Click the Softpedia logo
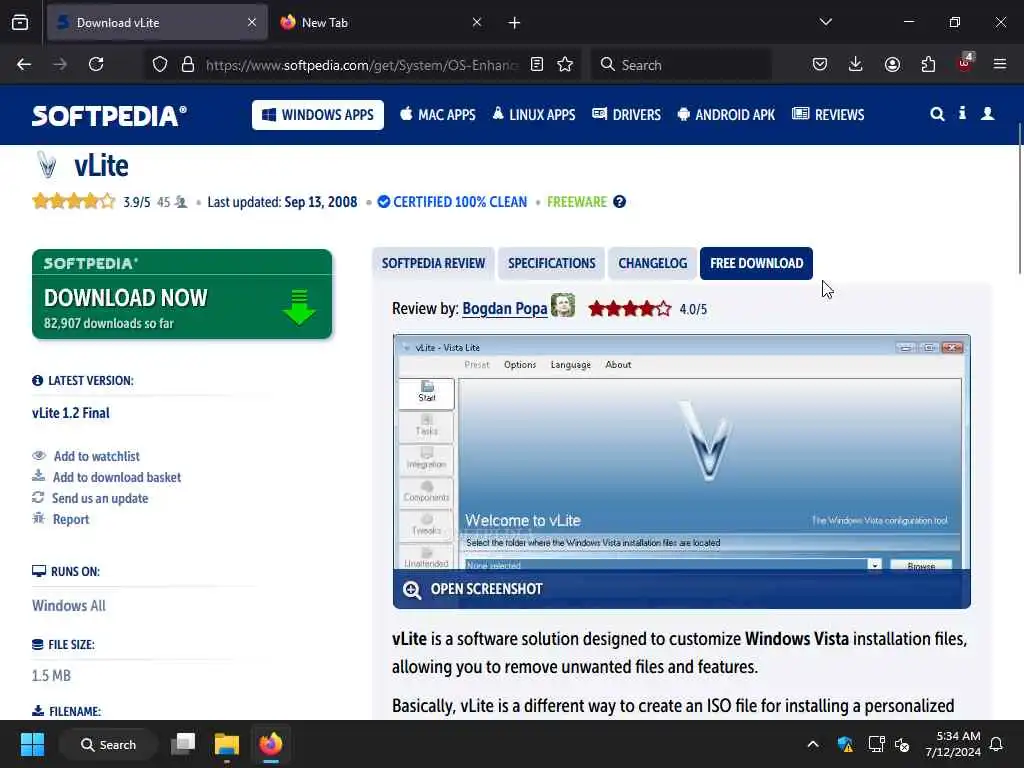 coord(109,116)
